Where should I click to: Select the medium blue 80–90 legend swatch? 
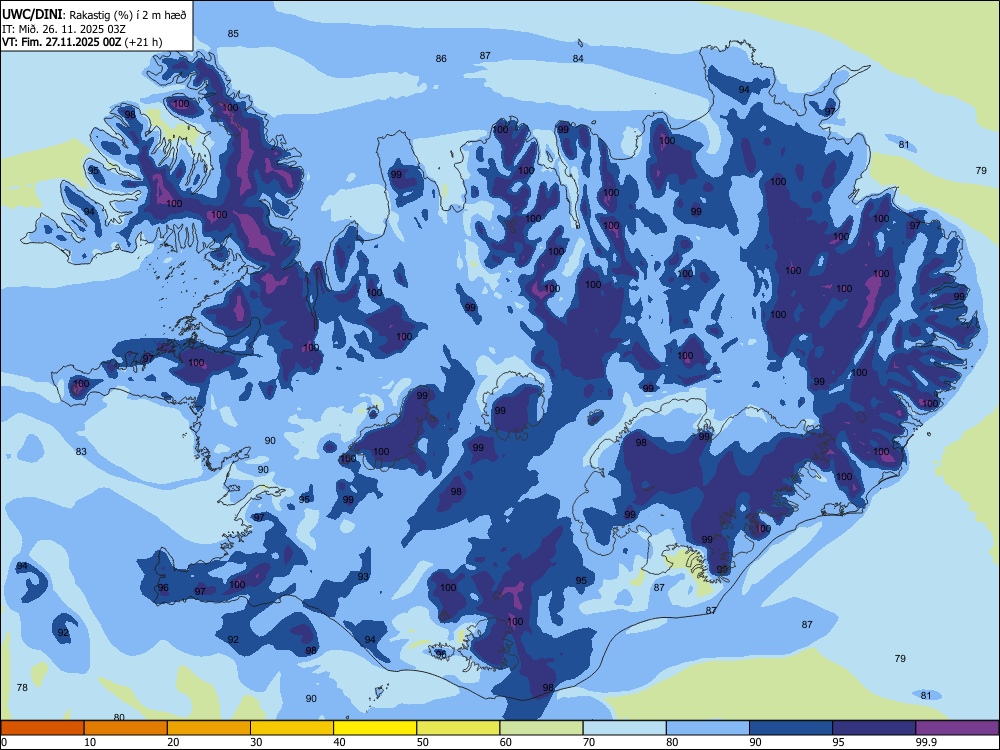coord(708,728)
